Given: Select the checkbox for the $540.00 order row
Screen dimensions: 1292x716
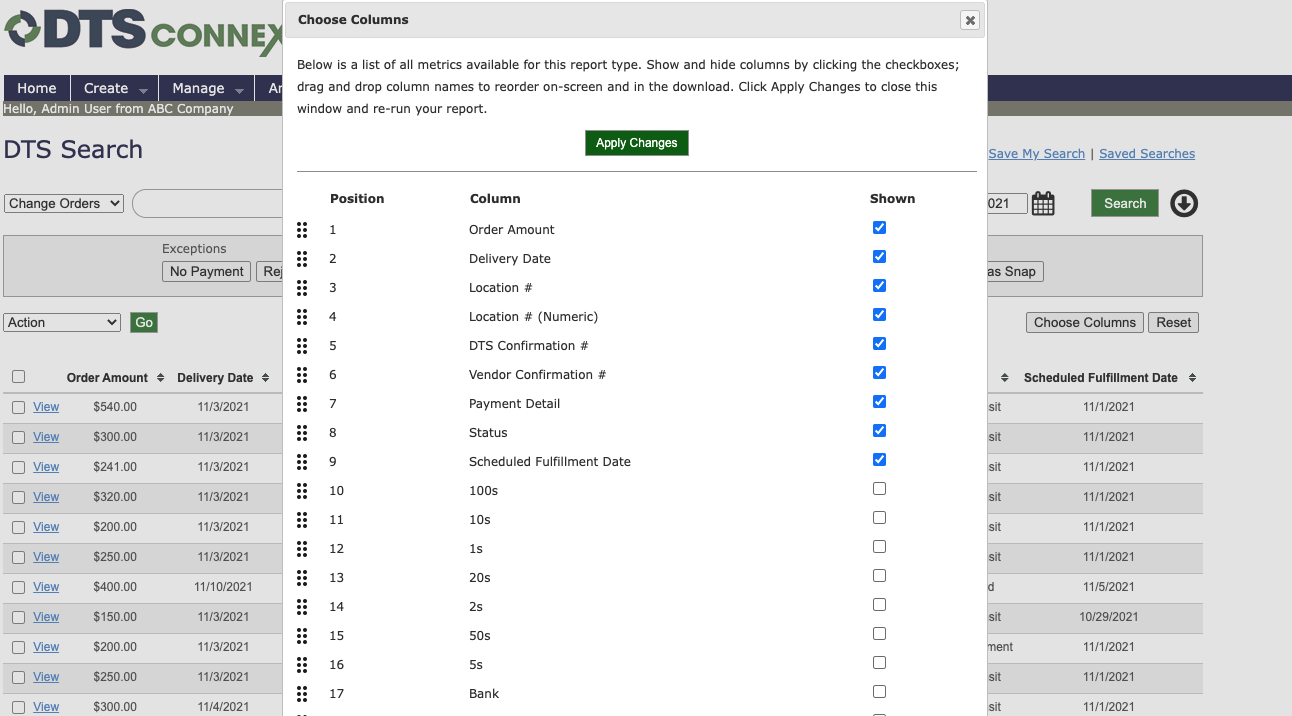Looking at the screenshot, I should 18,407.
